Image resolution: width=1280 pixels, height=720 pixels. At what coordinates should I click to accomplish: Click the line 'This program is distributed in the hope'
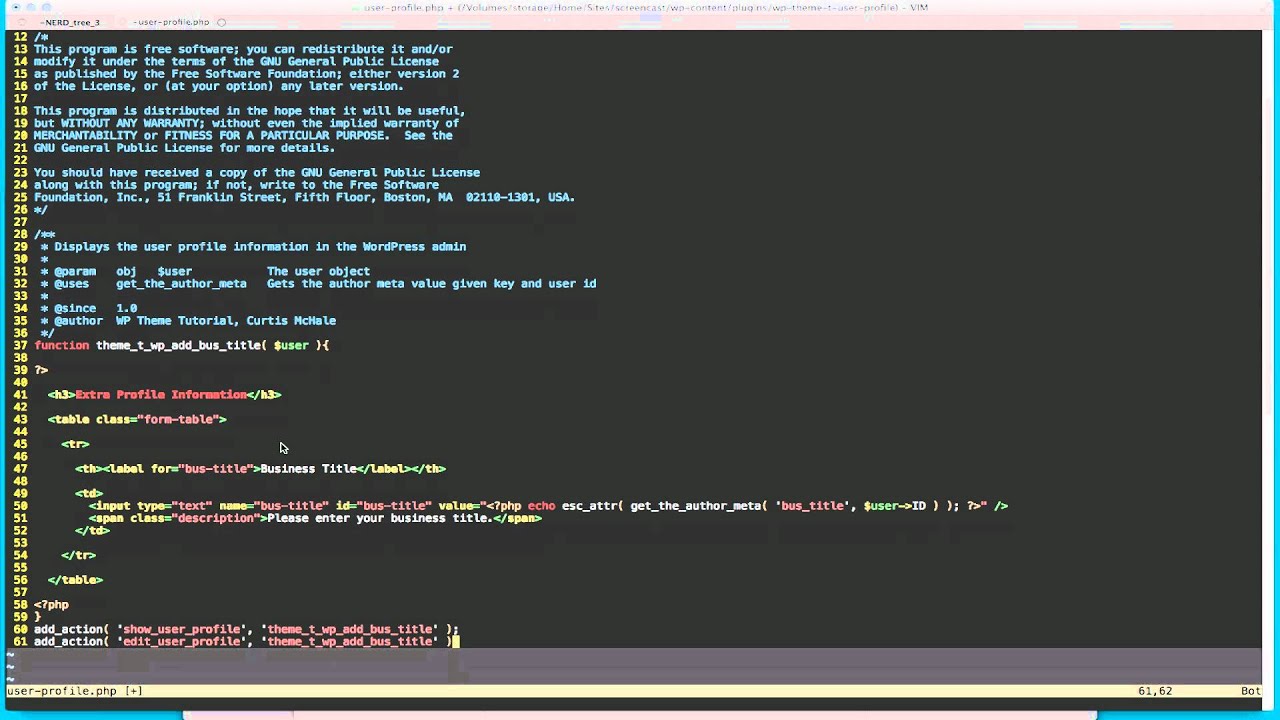click(x=250, y=111)
